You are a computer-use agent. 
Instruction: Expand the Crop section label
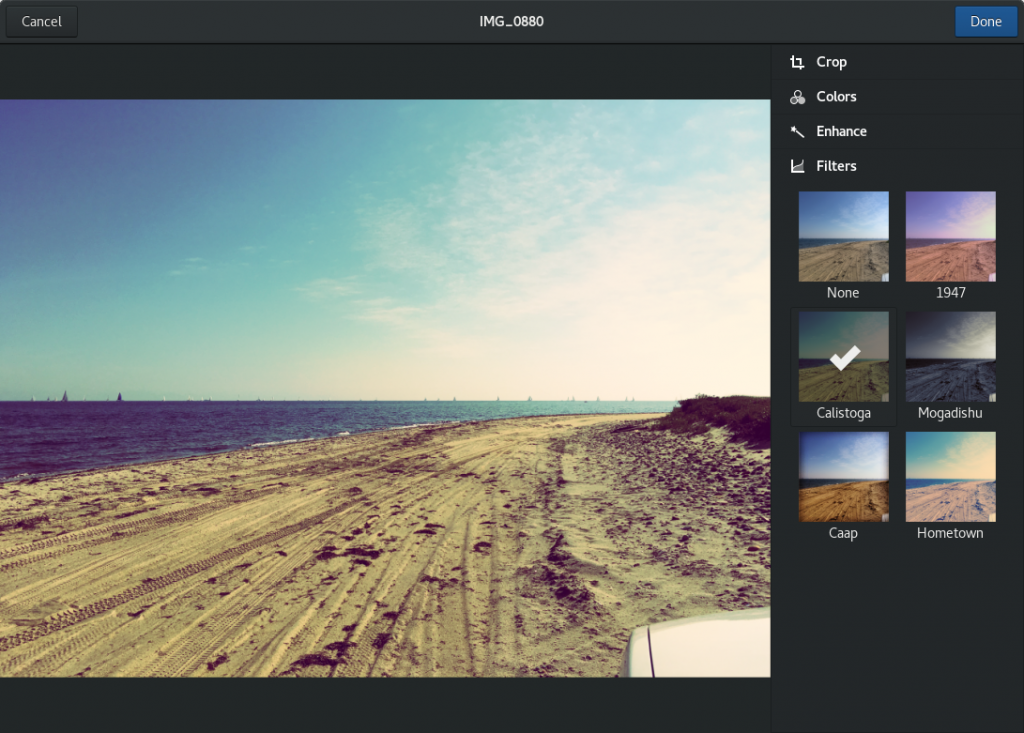[x=831, y=62]
